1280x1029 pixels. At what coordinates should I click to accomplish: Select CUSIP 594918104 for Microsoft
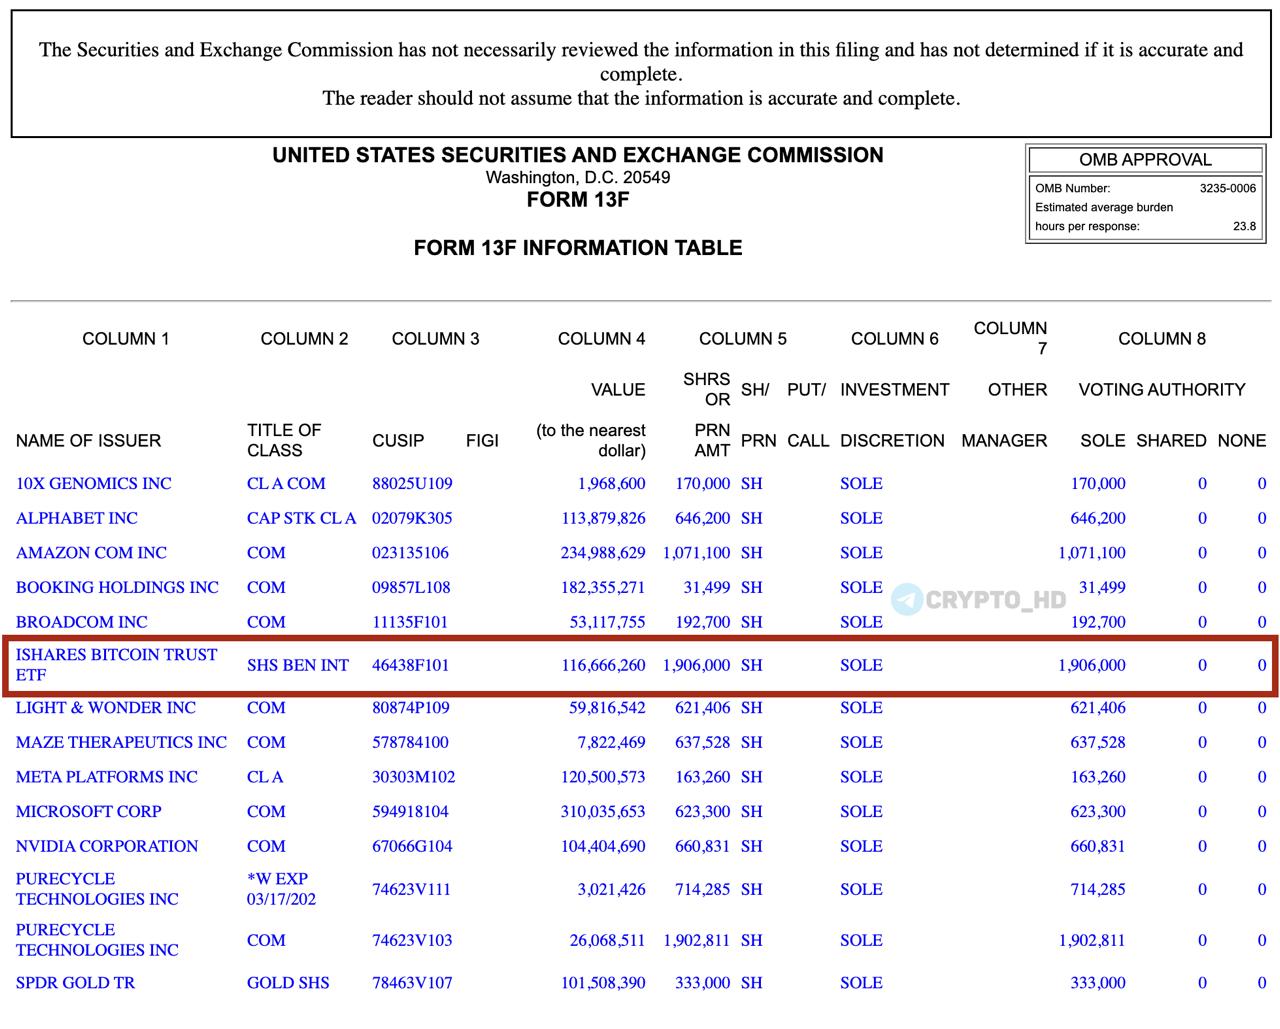pyautogui.click(x=410, y=811)
